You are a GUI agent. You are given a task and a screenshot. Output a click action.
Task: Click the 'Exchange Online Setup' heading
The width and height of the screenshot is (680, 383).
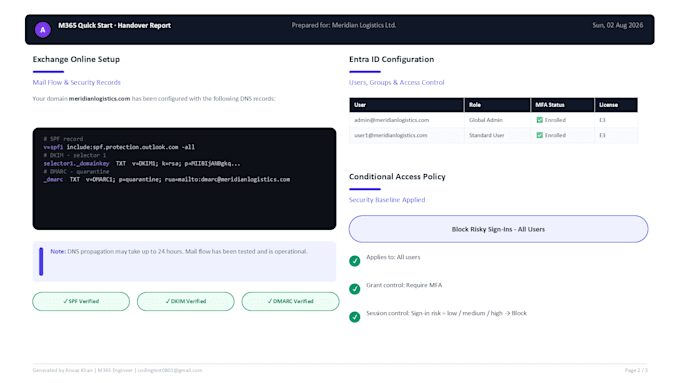[76, 59]
